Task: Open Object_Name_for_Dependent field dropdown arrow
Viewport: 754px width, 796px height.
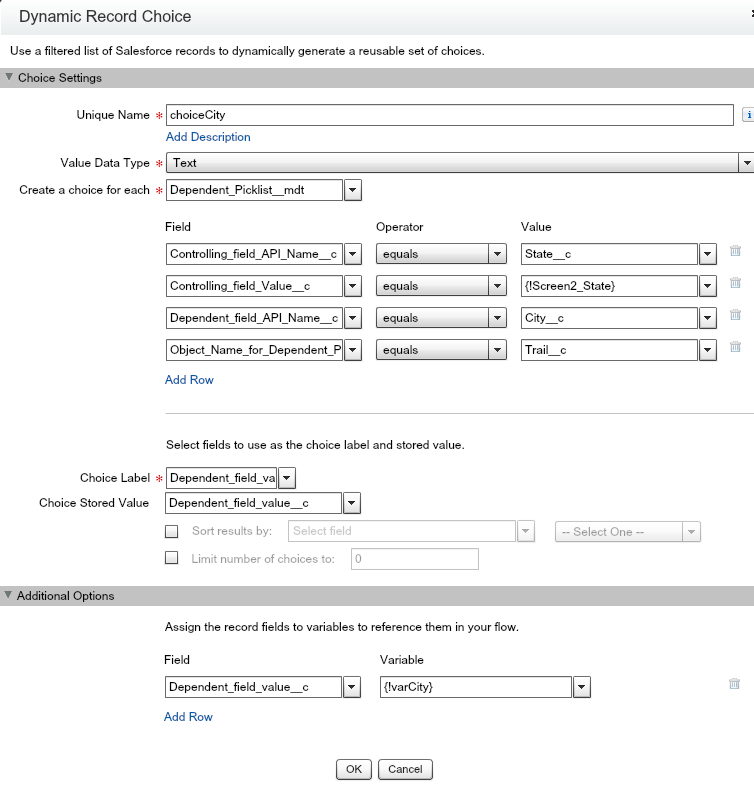Action: click(353, 350)
